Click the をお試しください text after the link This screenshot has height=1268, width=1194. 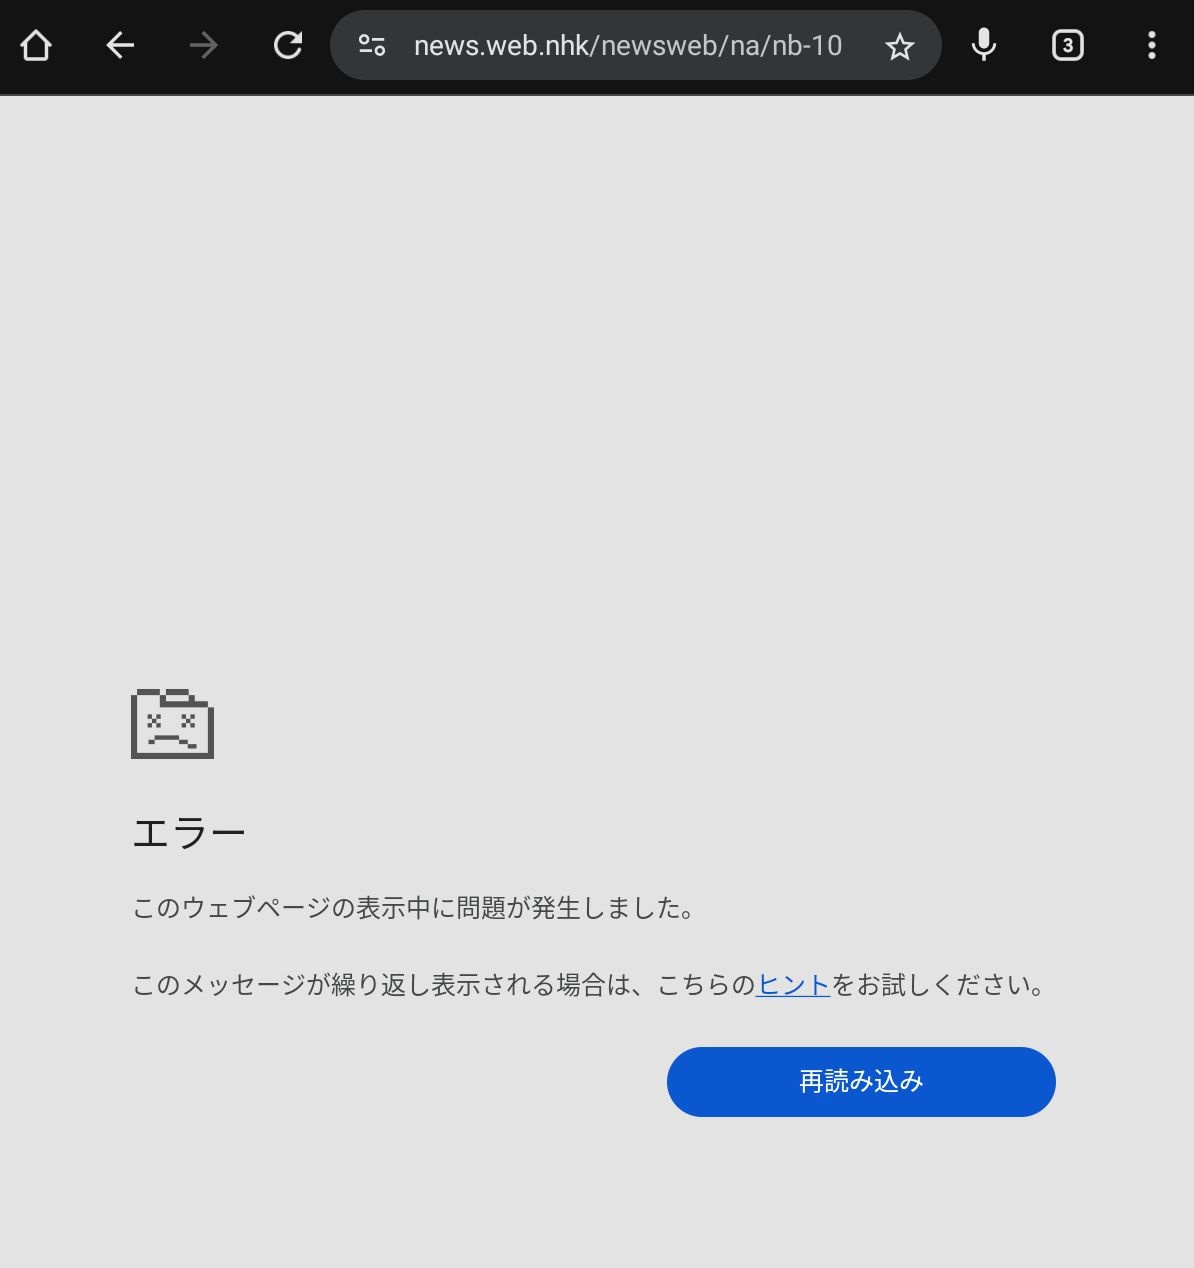pyautogui.click(x=940, y=985)
